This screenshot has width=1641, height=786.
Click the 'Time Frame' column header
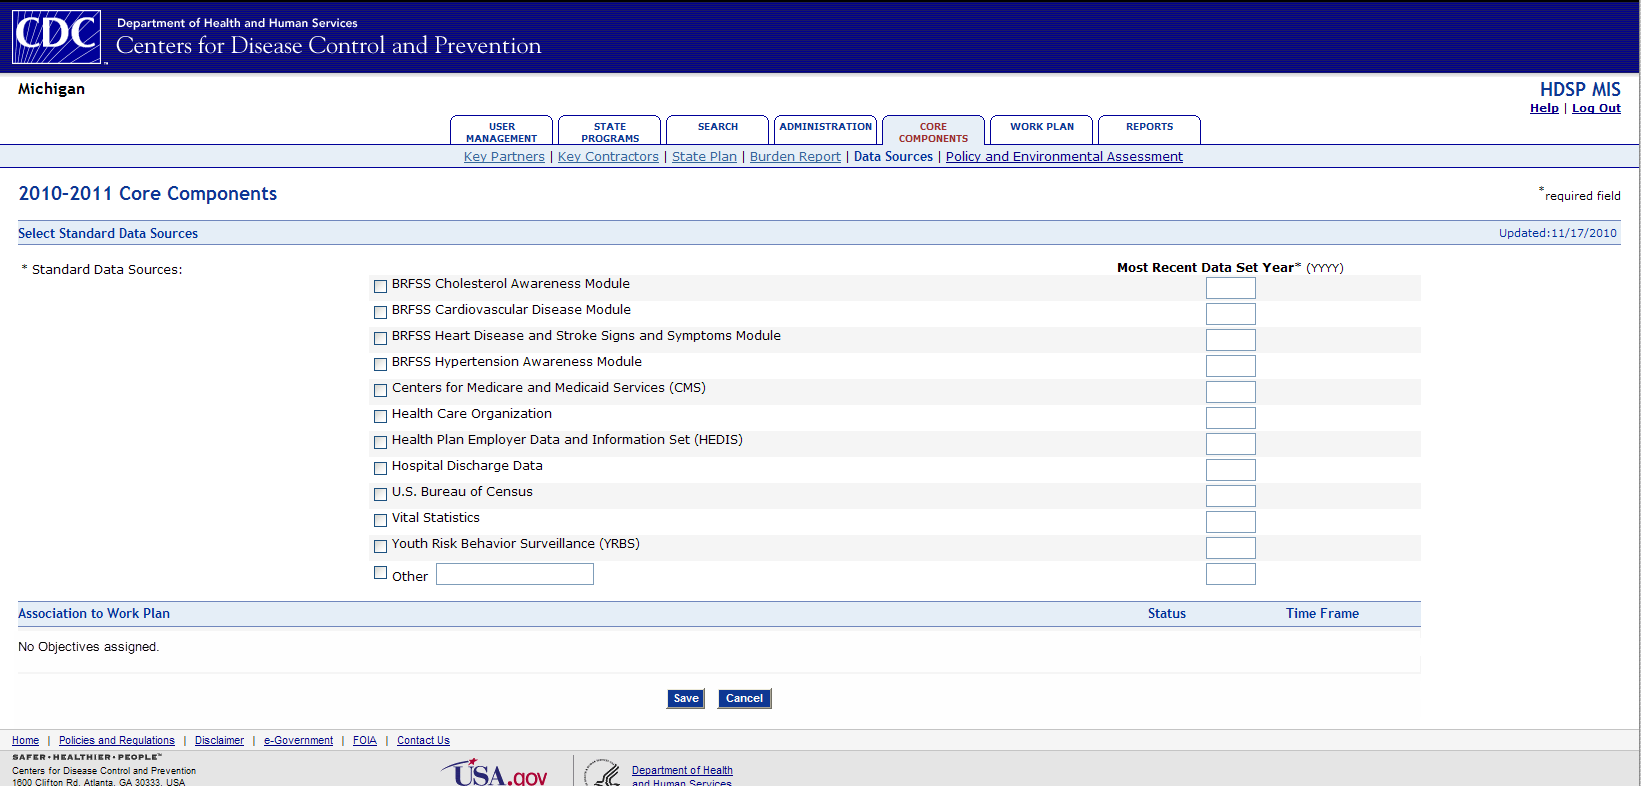1322,614
